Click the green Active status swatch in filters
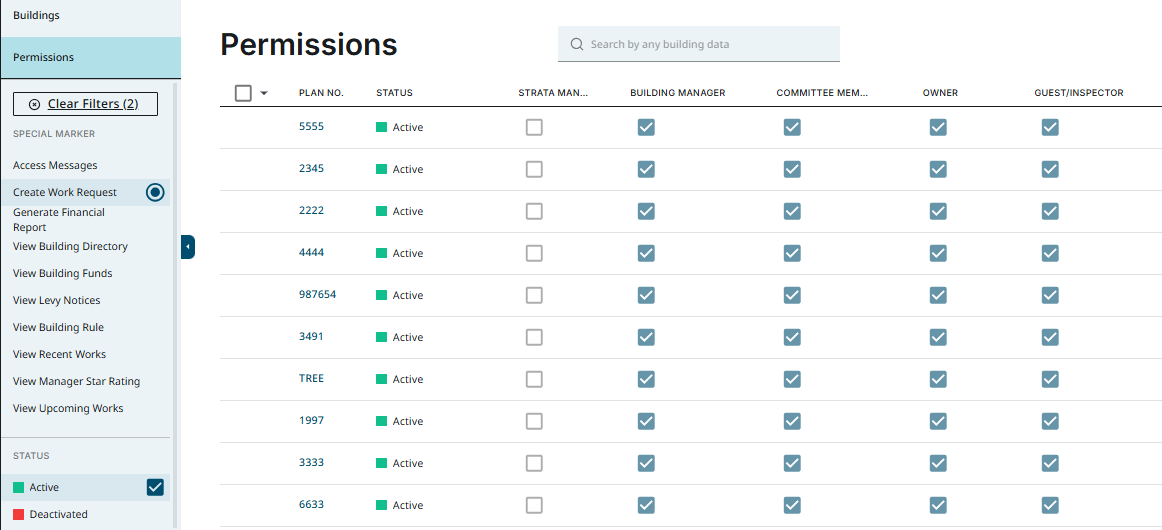This screenshot has width=1162, height=530. (19, 487)
